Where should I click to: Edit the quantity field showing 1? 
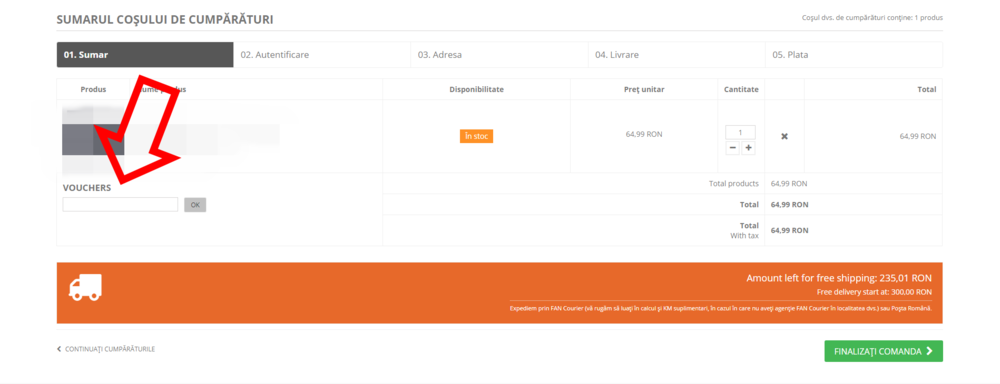740,133
